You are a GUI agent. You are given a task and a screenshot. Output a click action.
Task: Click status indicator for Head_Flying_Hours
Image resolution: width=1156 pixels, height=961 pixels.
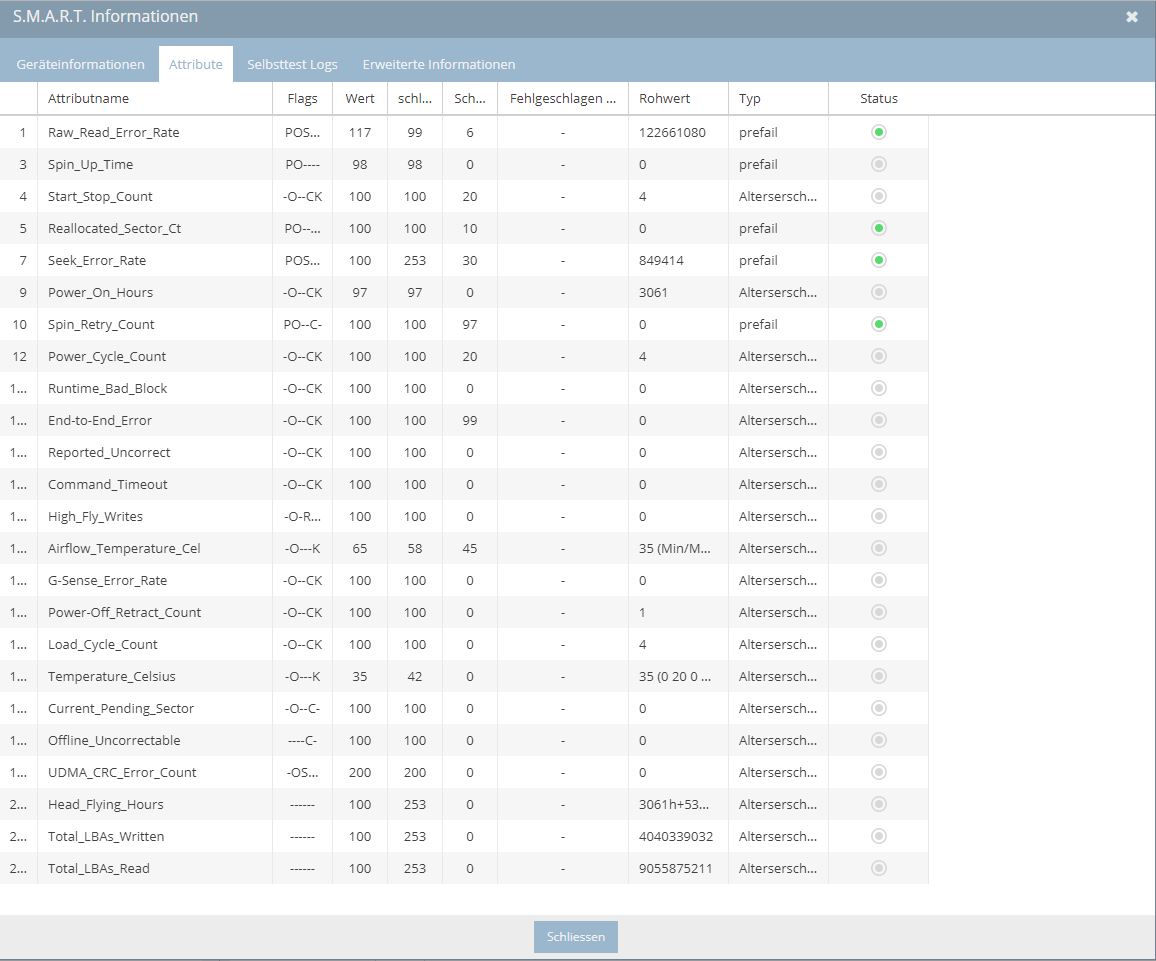(x=879, y=805)
